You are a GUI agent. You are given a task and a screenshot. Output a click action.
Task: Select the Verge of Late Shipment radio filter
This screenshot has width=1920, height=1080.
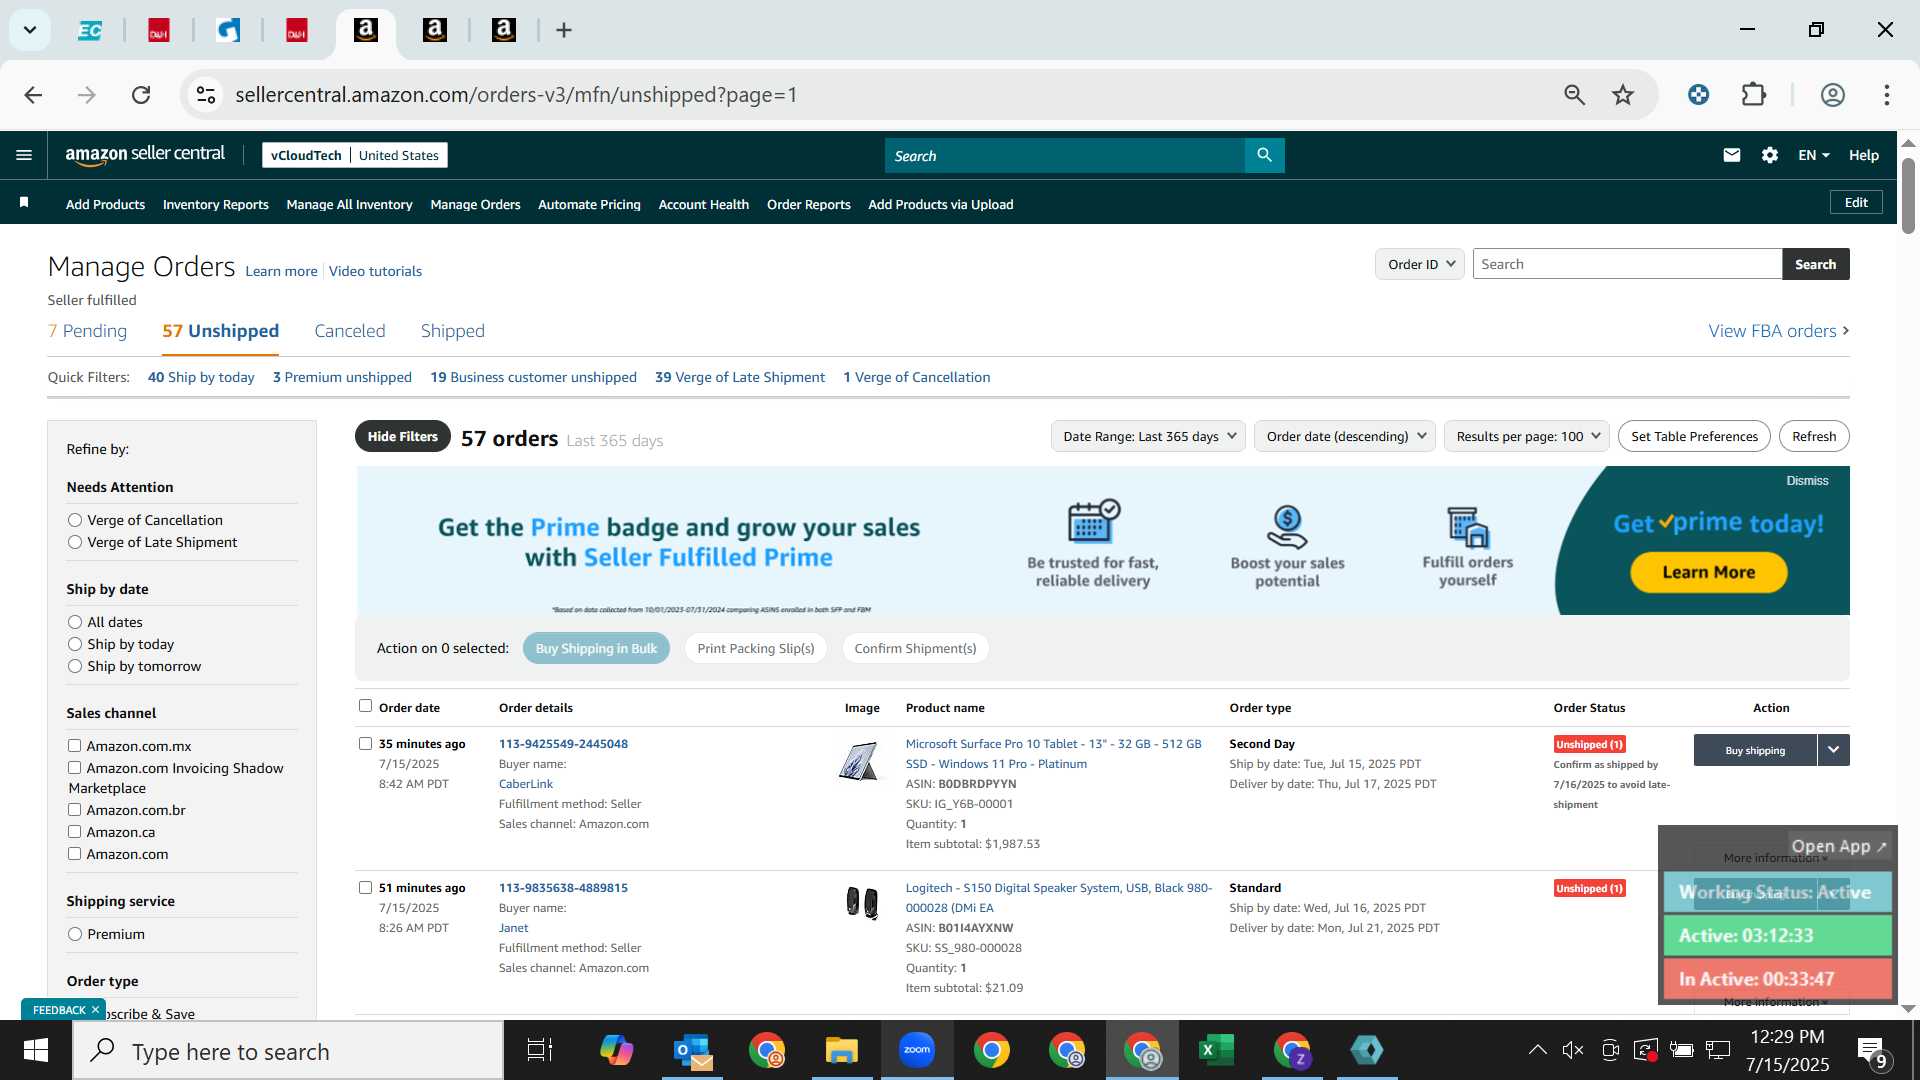[75, 542]
